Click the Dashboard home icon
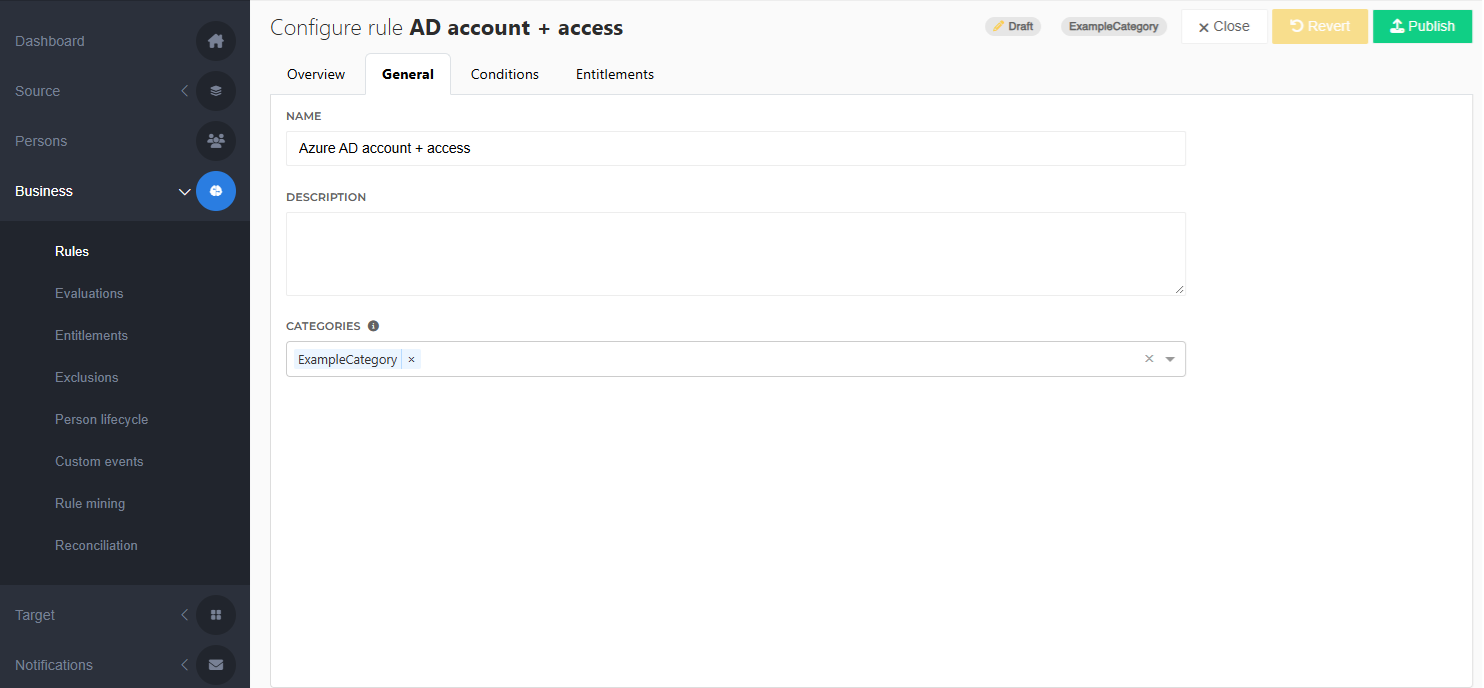 216,41
